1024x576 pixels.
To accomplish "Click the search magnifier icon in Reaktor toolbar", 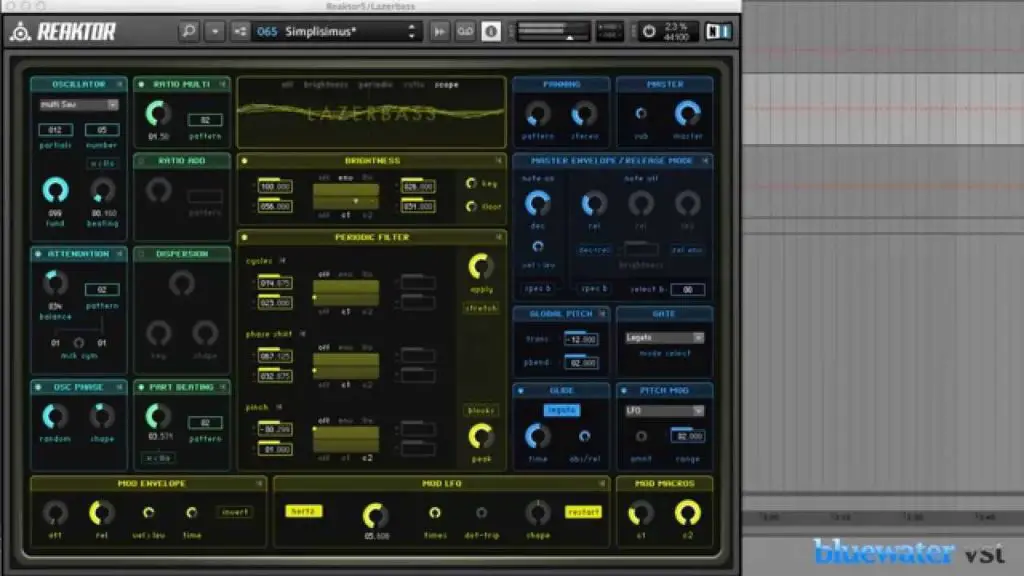I will [189, 31].
